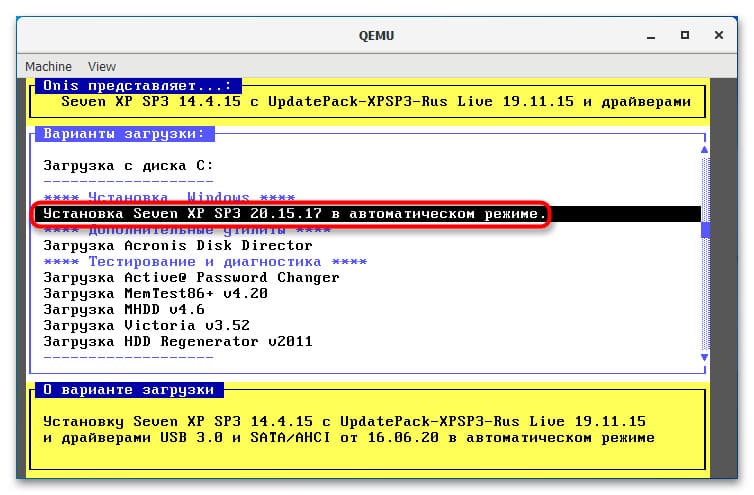Select 'Загрузка Active@ Password Changer' option
754x495 pixels.
click(x=191, y=277)
